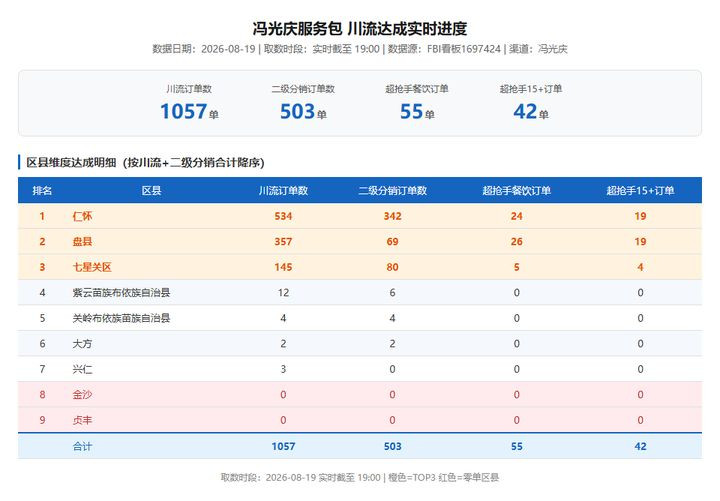Click value 80 in 七星关区 row
Screen dimensions: 720x501
click(393, 267)
